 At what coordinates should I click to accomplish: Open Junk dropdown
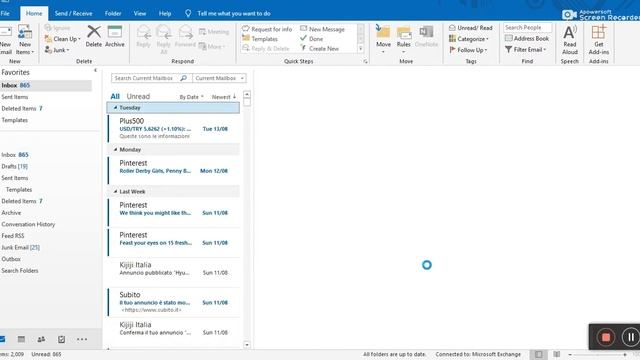57,50
